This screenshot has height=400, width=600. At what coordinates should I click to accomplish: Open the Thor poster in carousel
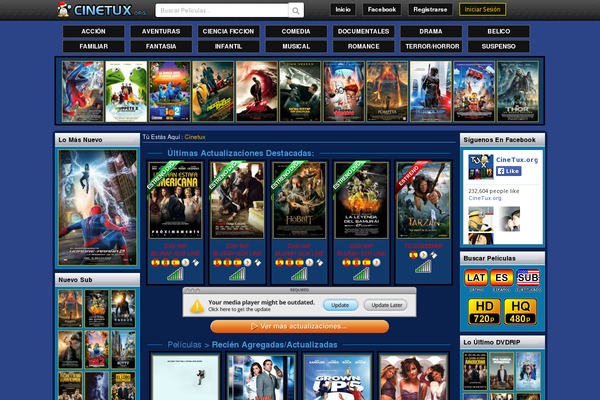518,91
